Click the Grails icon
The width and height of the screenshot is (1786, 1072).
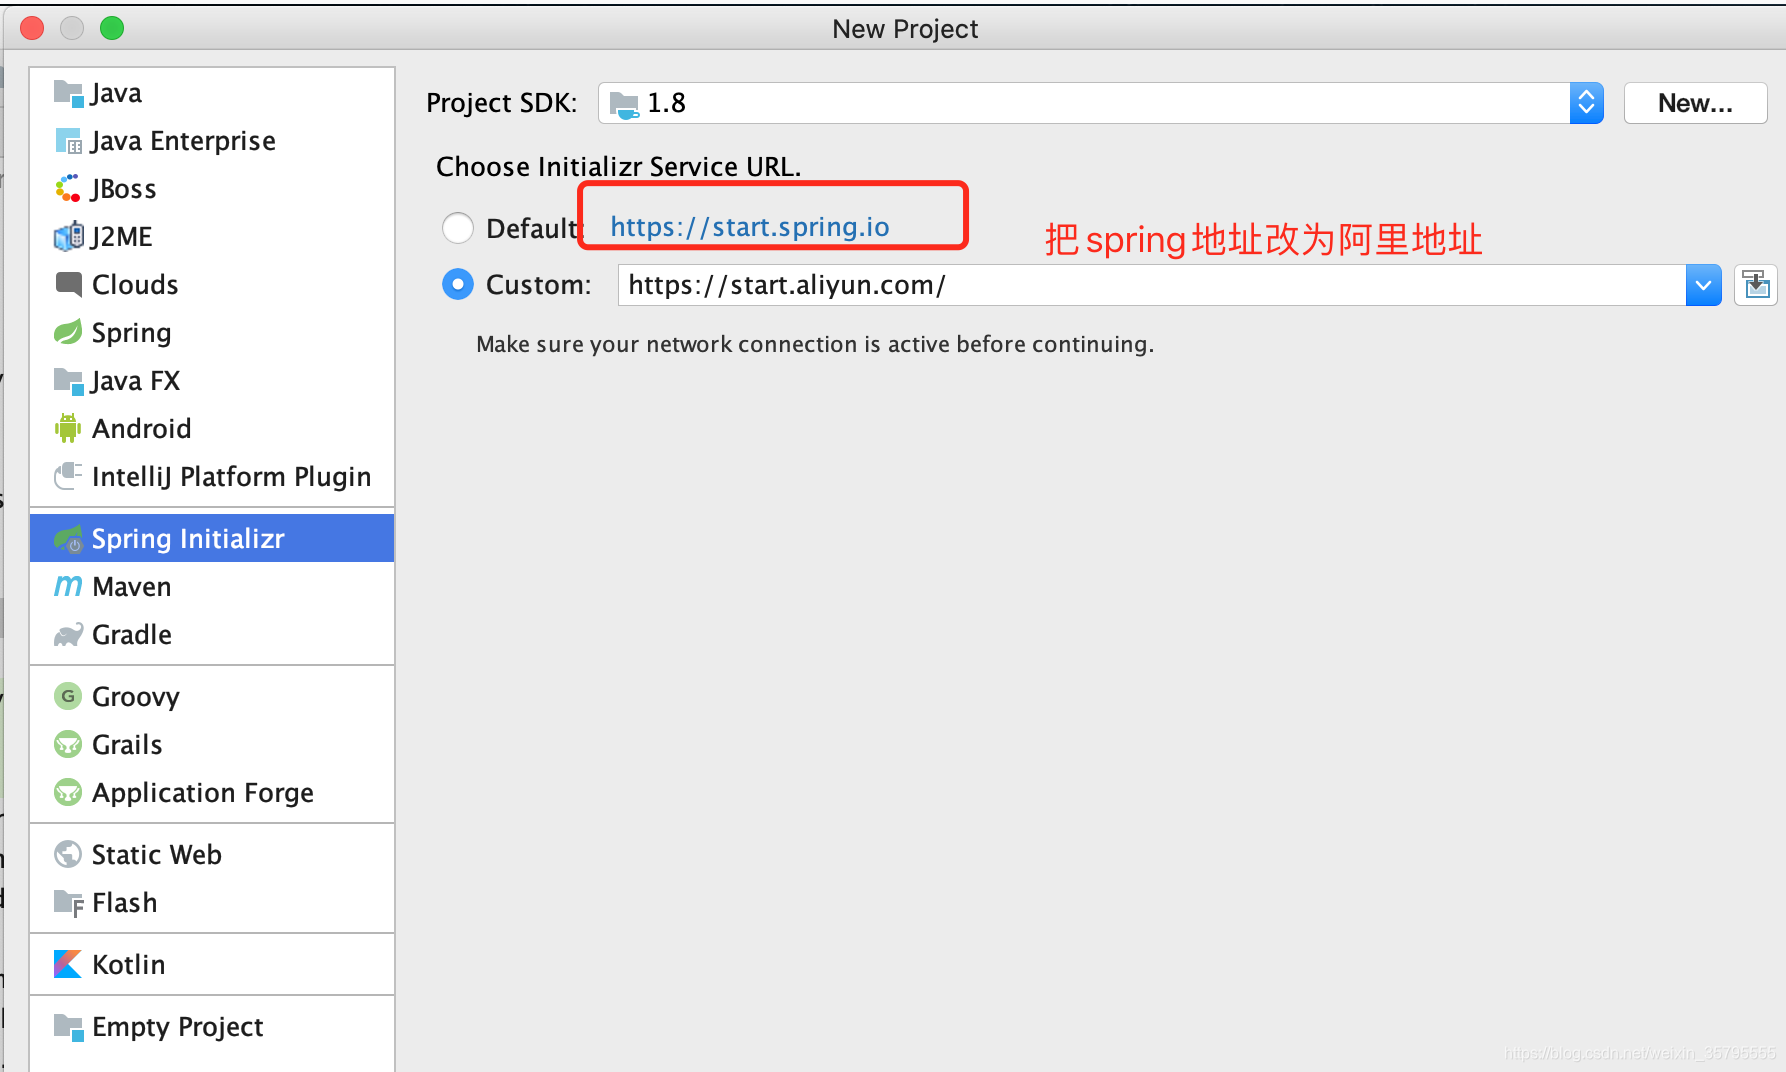coord(68,745)
